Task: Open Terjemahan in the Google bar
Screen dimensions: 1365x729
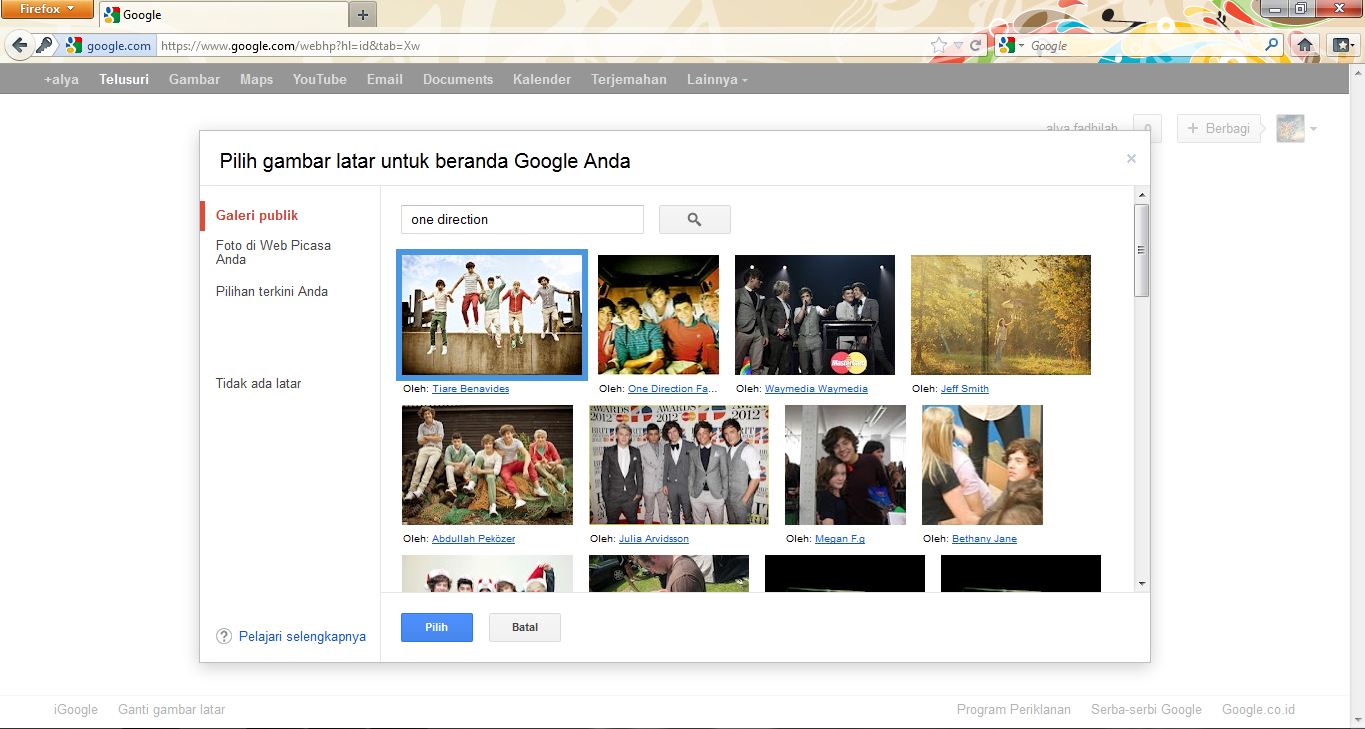Action: click(x=629, y=79)
